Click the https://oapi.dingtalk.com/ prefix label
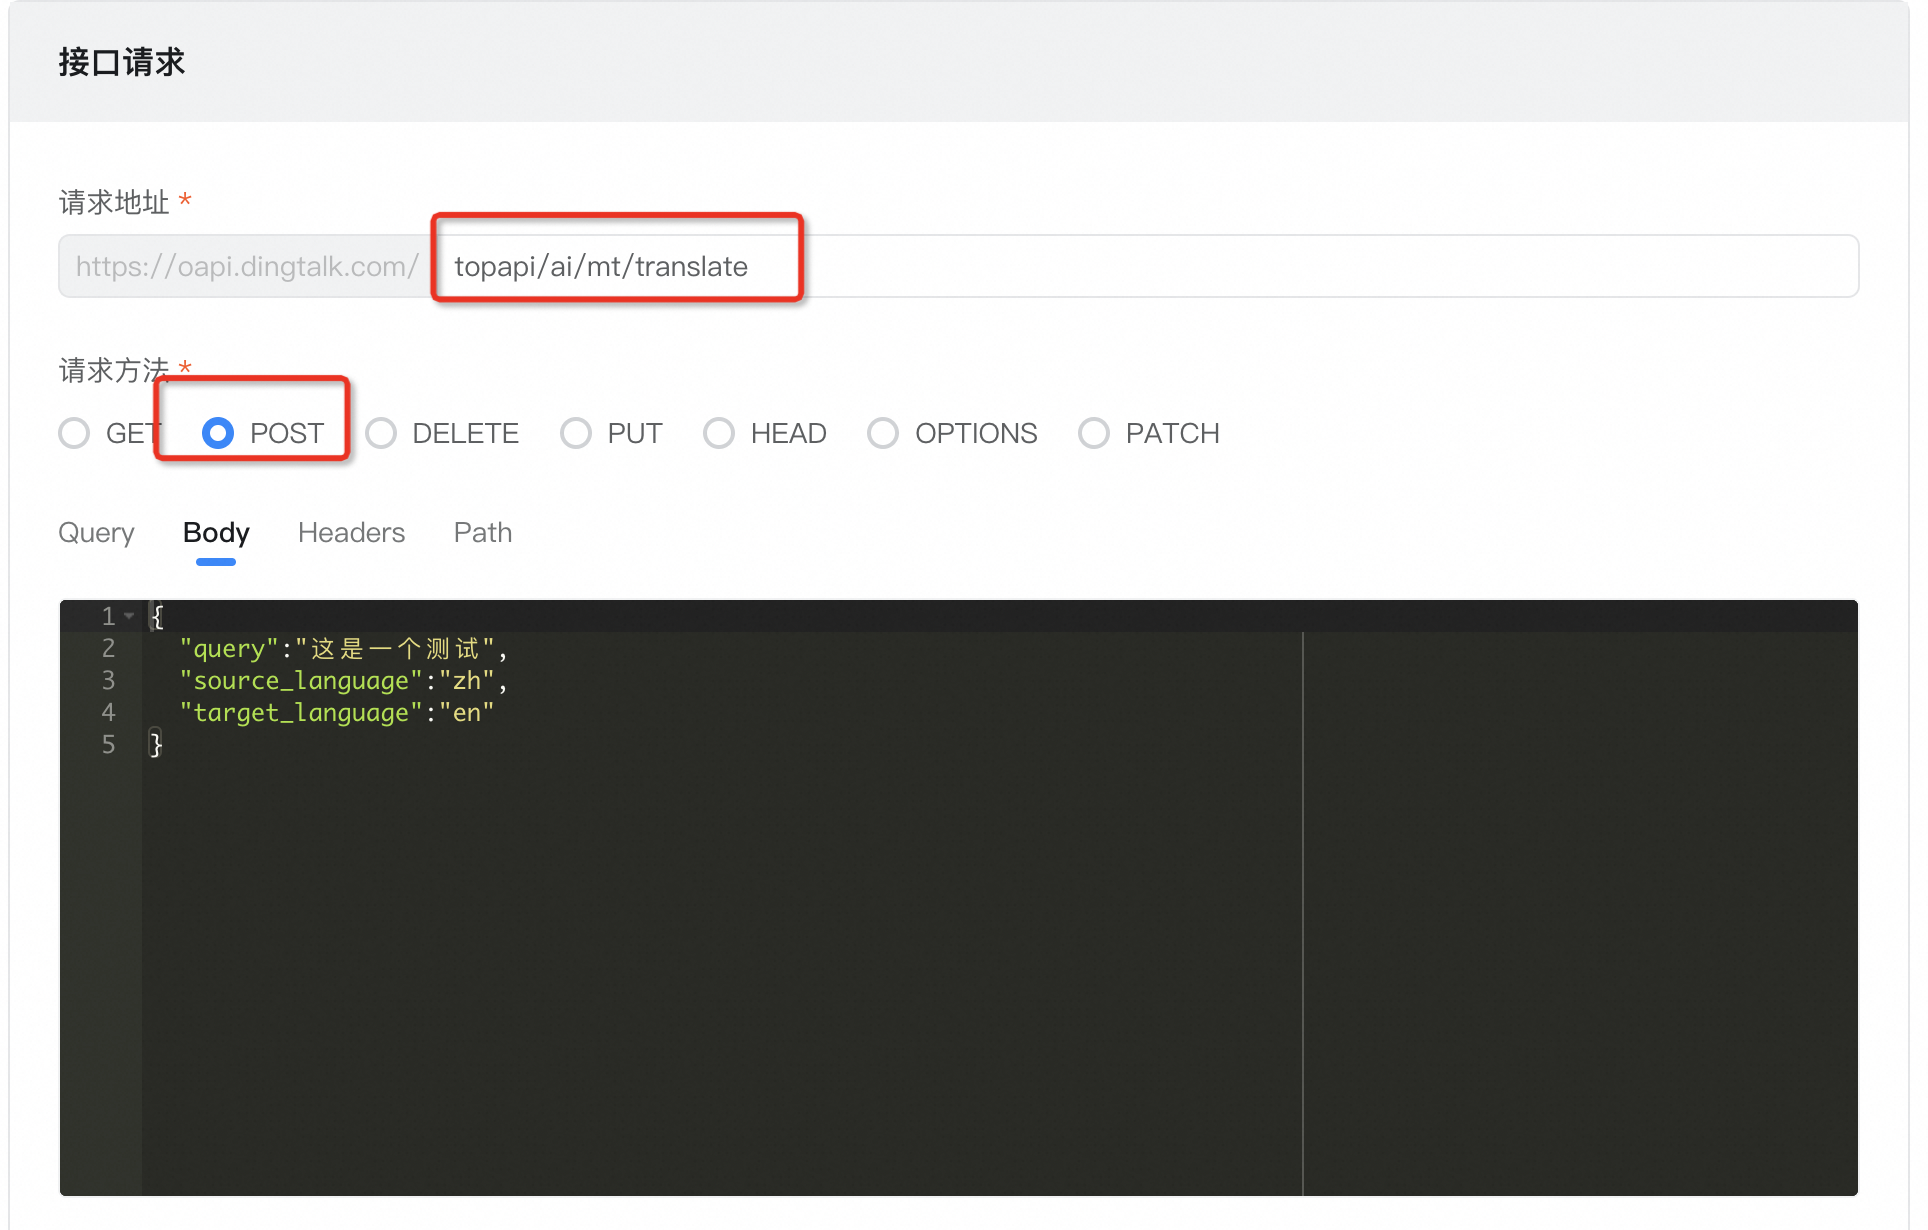1928x1230 pixels. coord(246,266)
